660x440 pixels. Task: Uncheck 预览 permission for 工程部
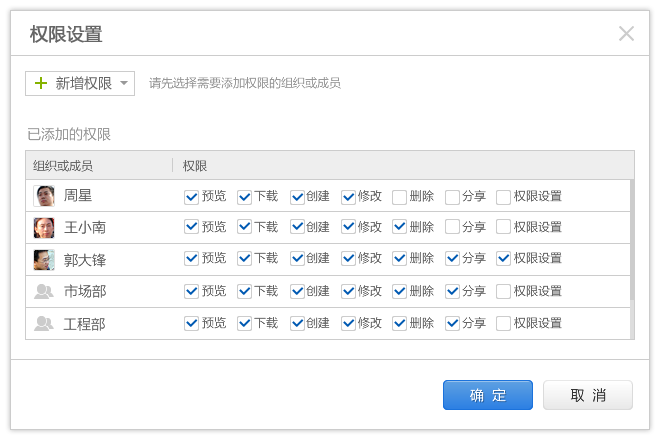click(192, 324)
